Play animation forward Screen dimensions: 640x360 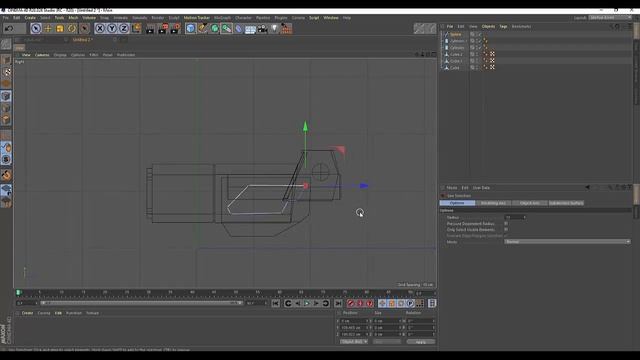point(307,303)
